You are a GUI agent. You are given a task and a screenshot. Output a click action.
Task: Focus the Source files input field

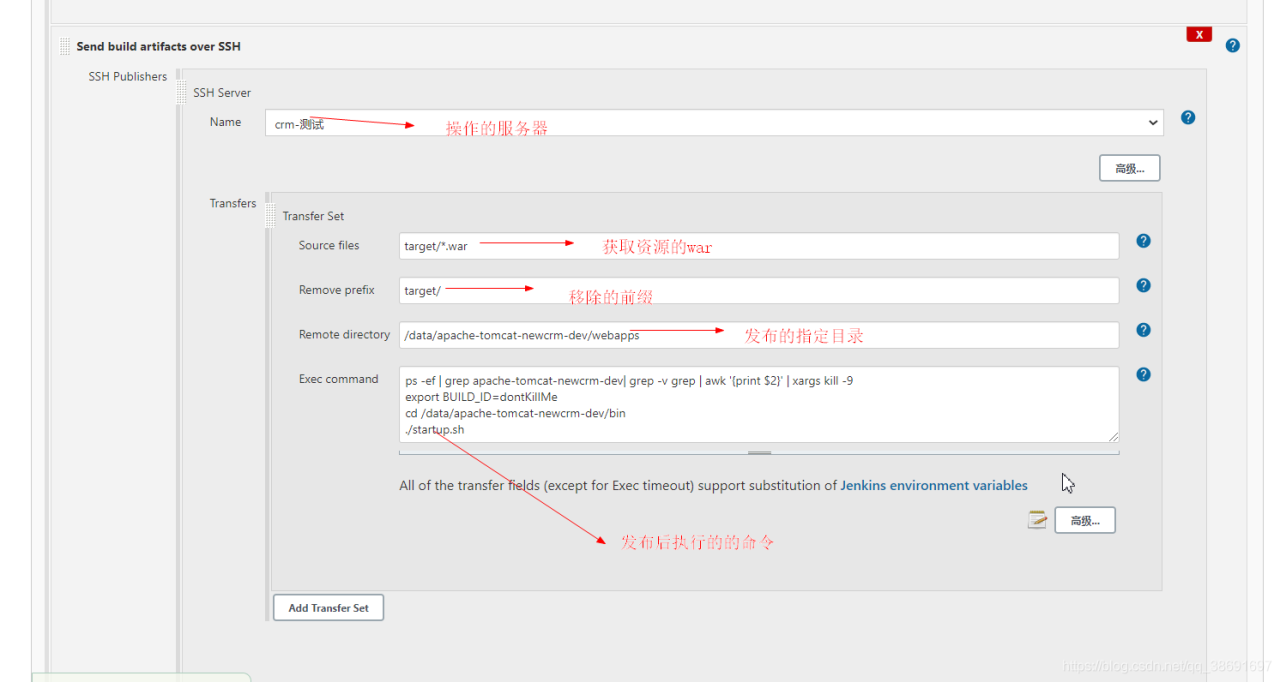point(758,246)
